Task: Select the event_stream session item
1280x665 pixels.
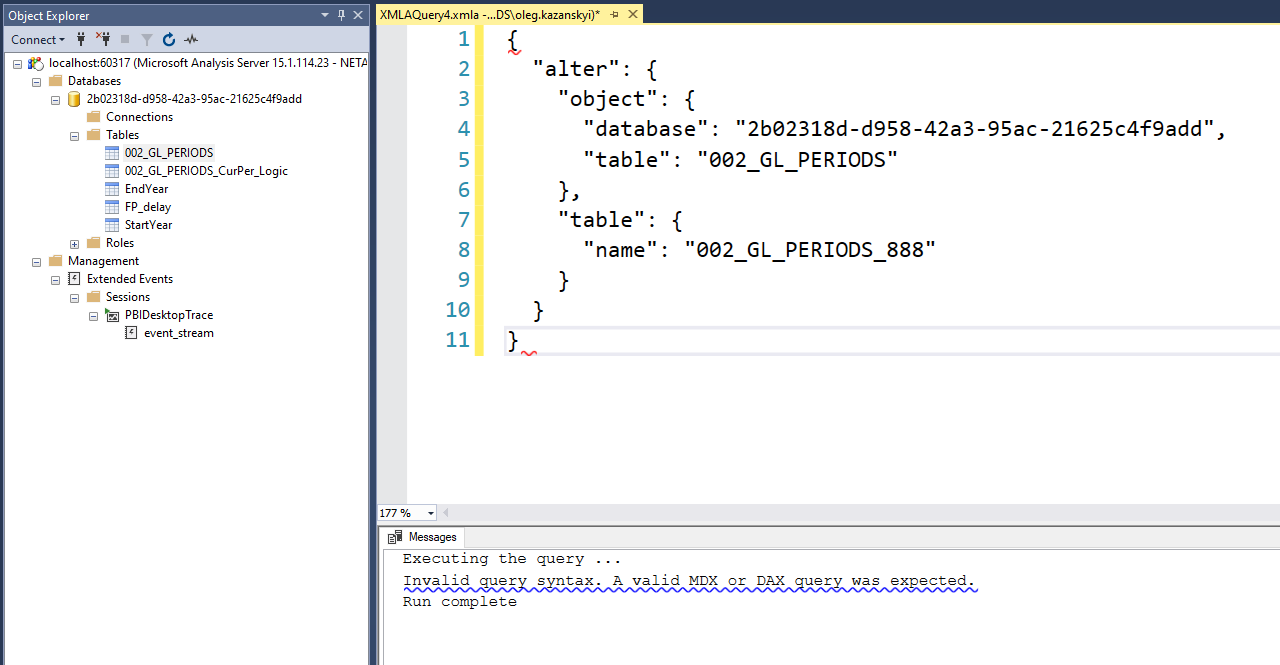Action: click(178, 332)
